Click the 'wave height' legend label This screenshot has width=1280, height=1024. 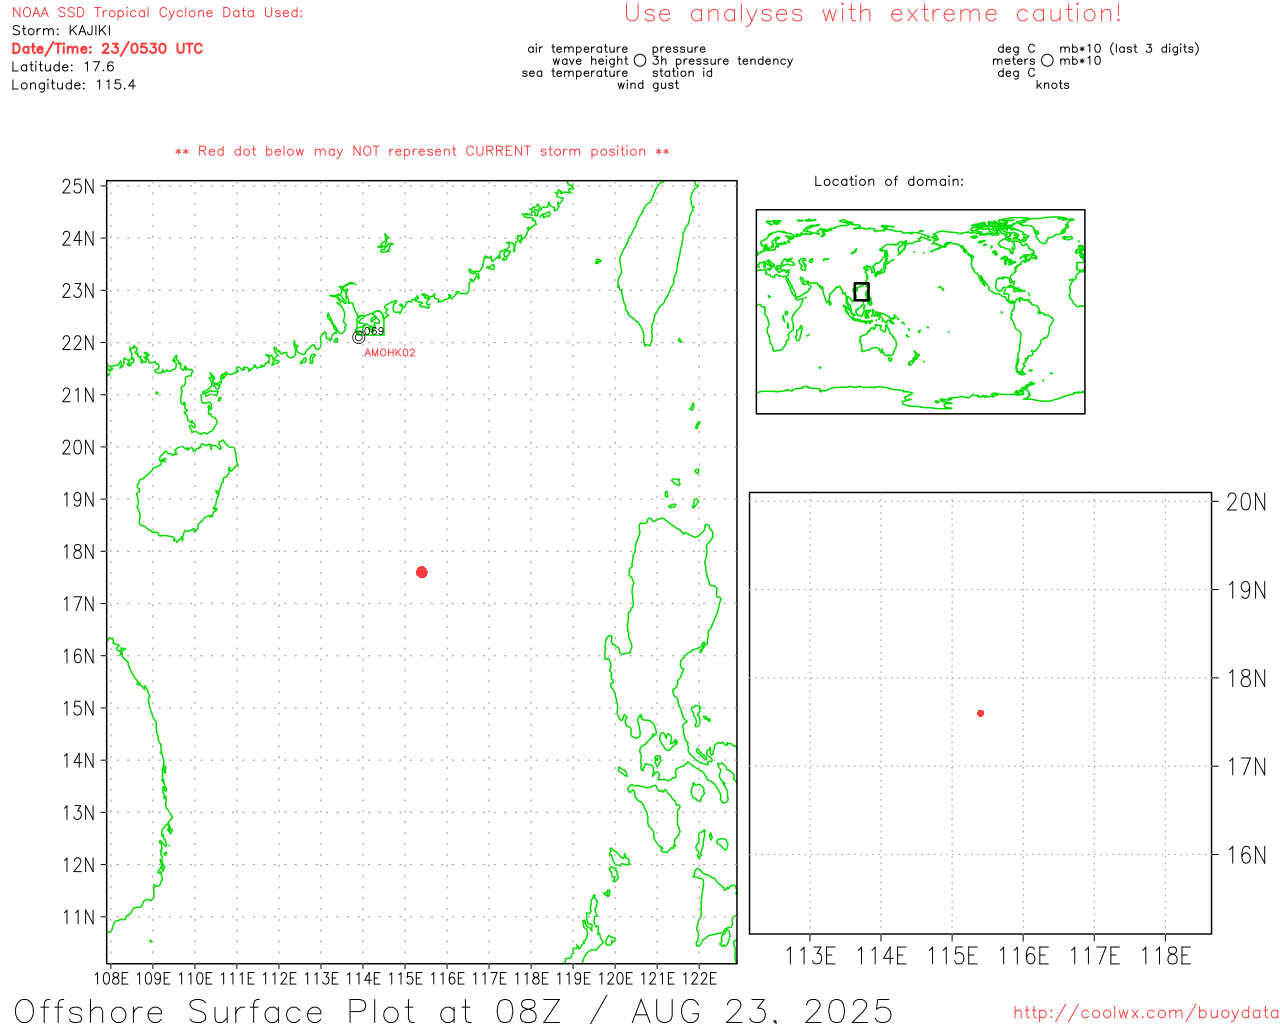click(590, 61)
